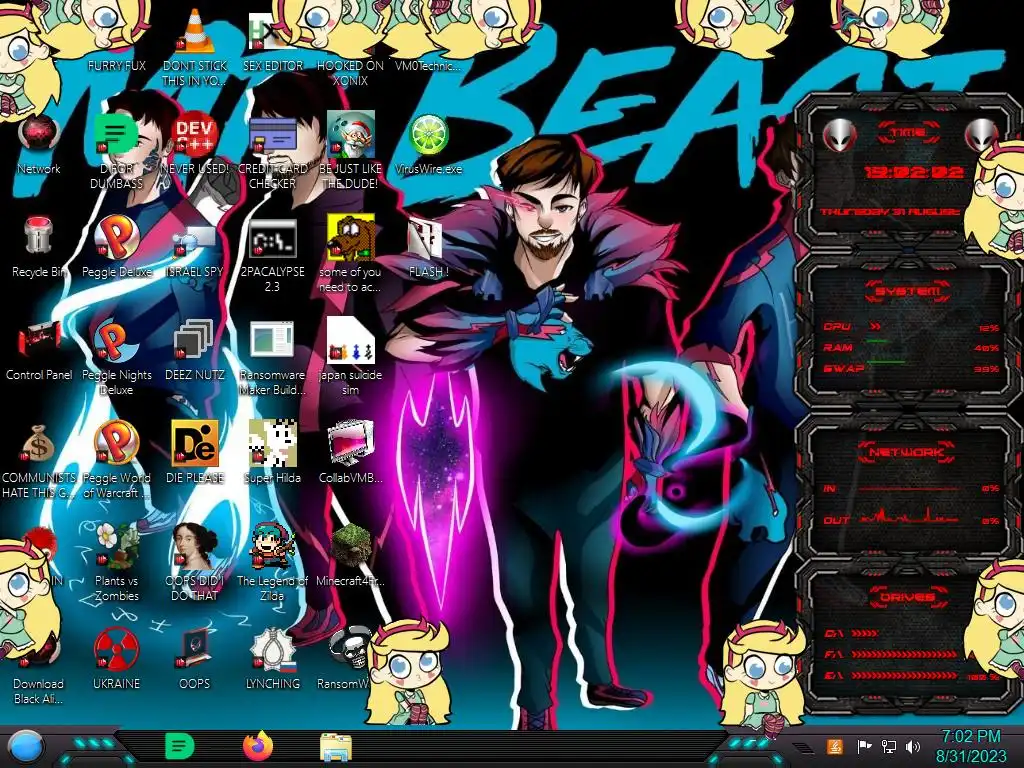Open Ransomware Maker Build... icon
This screenshot has height=768, width=1024.
272,358
